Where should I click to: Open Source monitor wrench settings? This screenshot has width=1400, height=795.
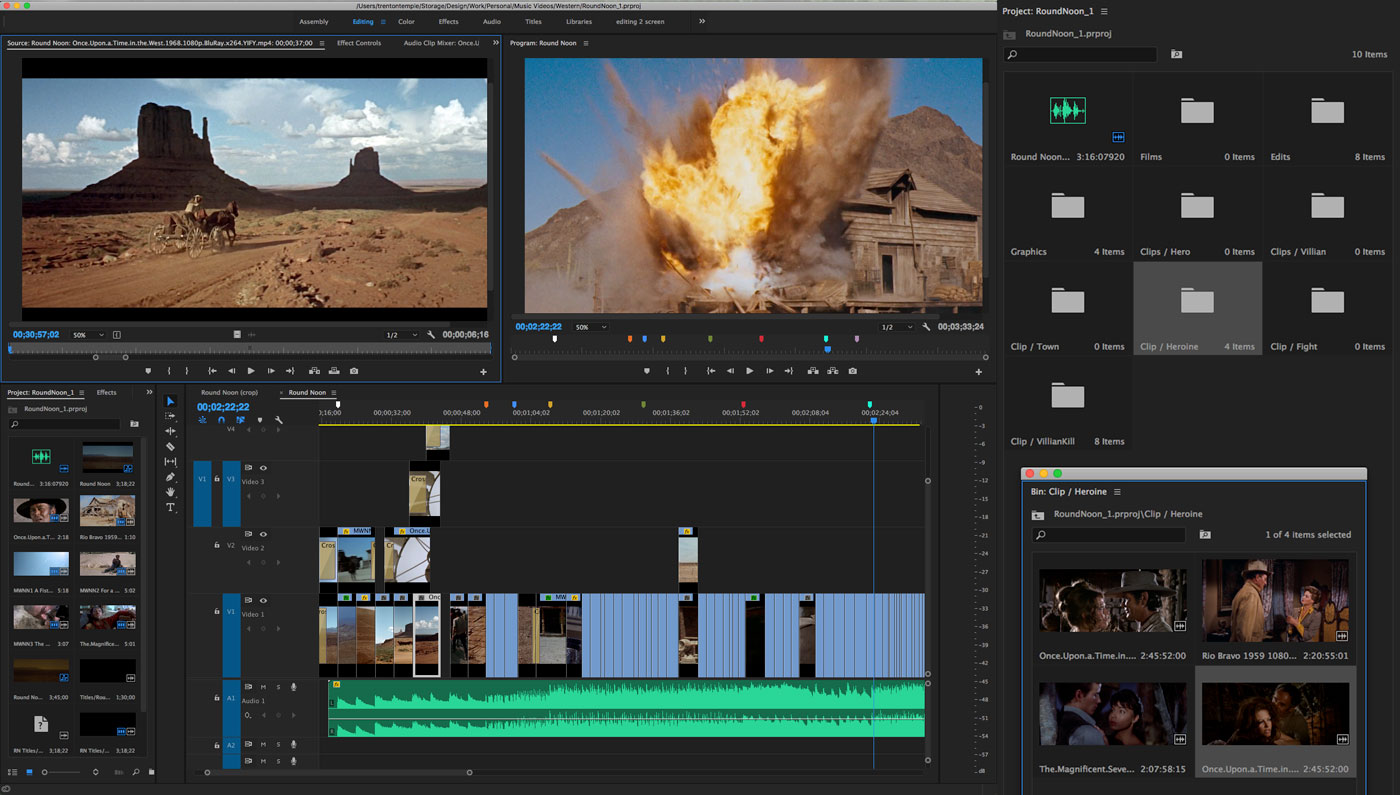[x=431, y=335]
